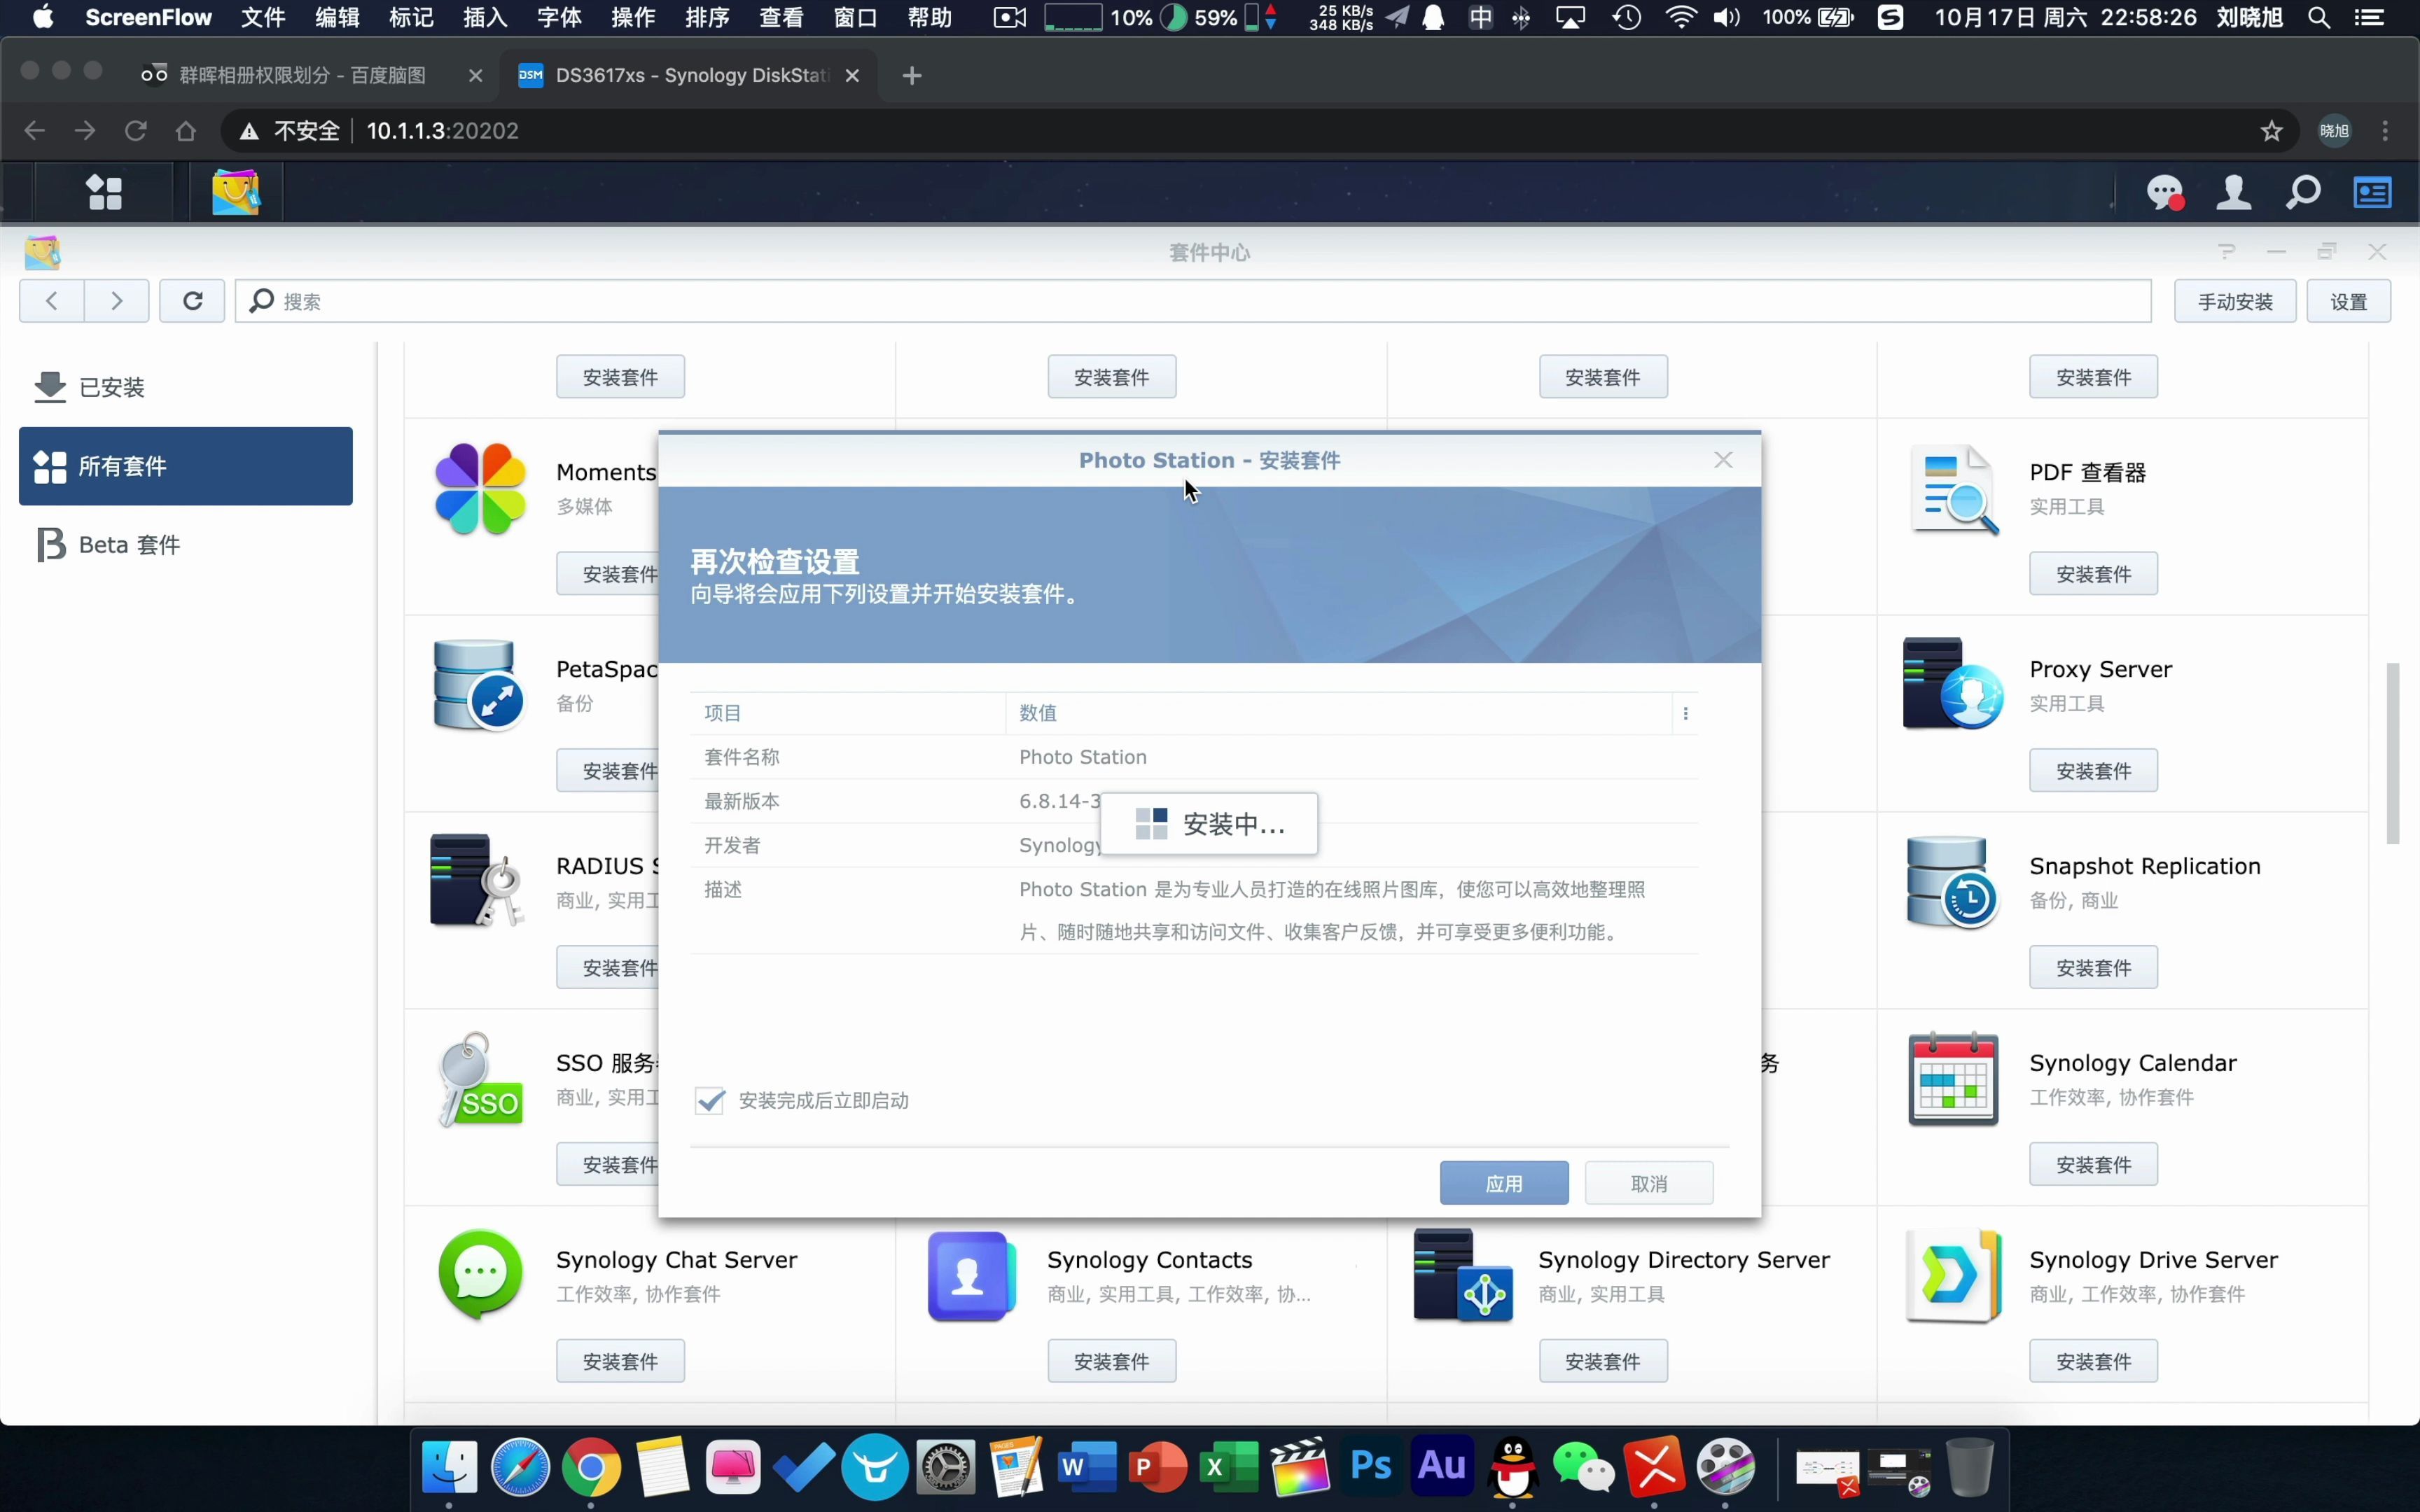Viewport: 2420px width, 1512px height.
Task: Open Chrome from the Dock
Action: coord(591,1467)
